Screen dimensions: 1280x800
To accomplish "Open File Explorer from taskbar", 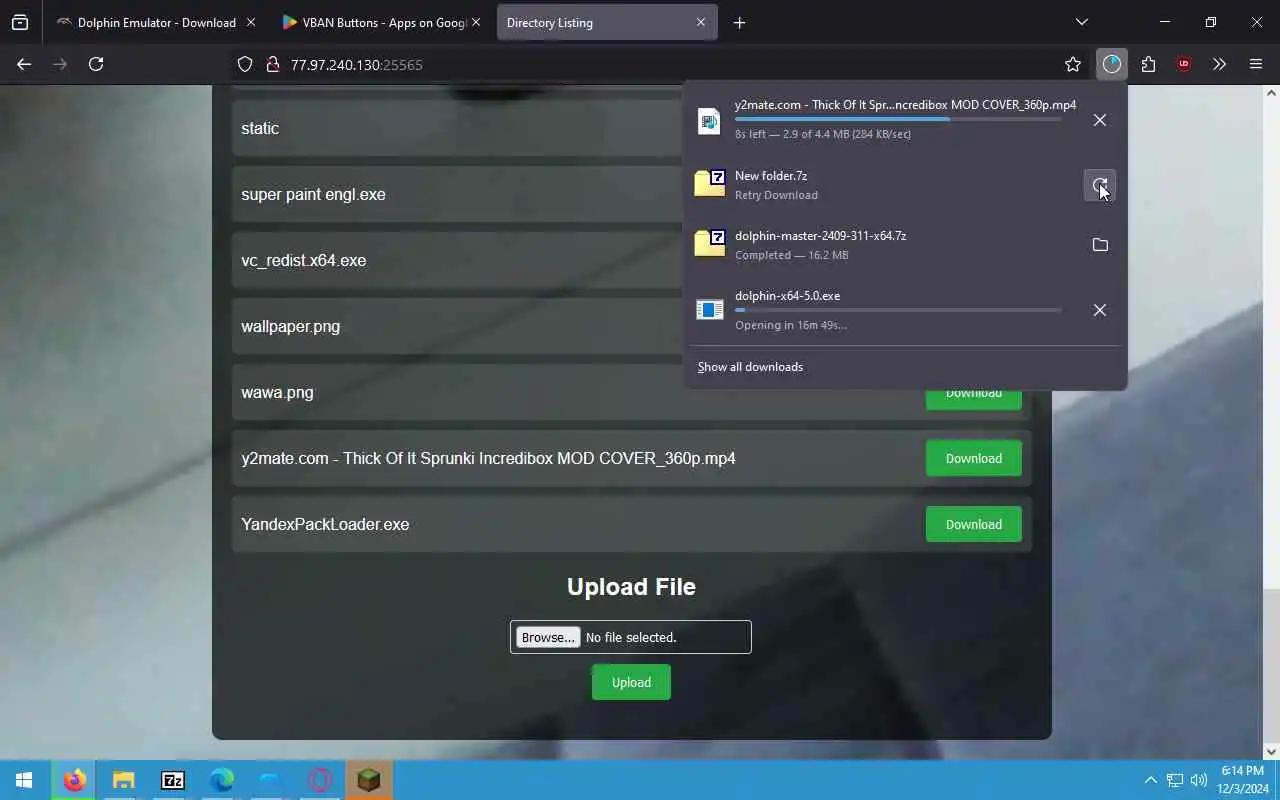I will pos(123,780).
